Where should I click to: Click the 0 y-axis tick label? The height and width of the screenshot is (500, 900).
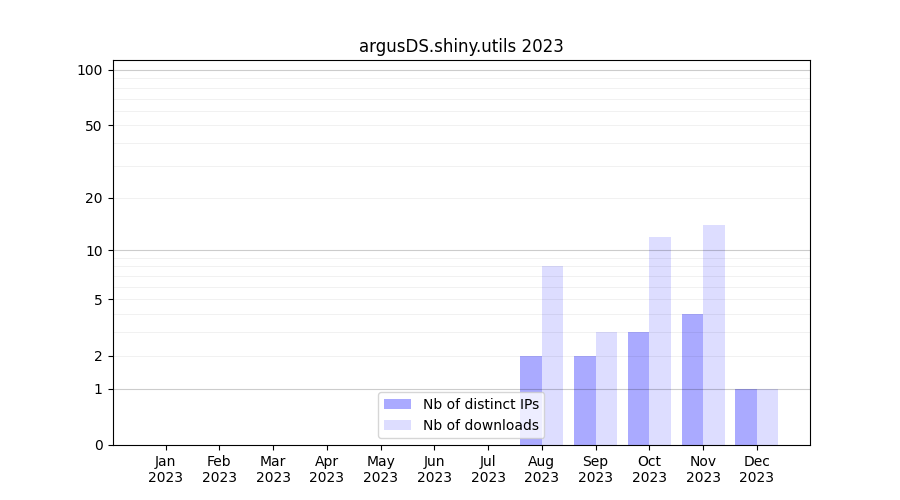98,445
